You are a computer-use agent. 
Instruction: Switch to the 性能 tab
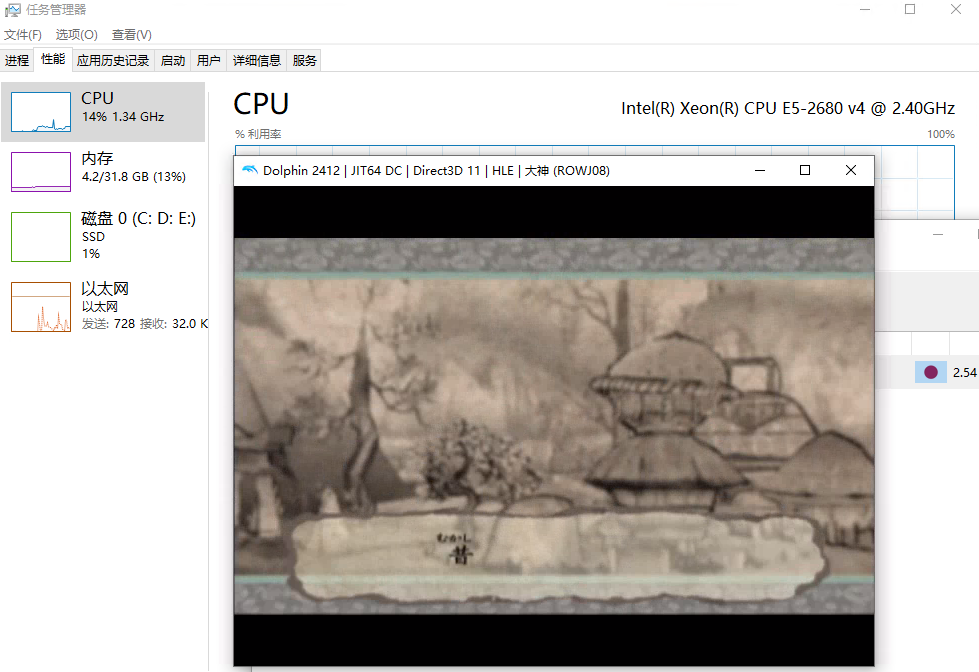coord(53,59)
